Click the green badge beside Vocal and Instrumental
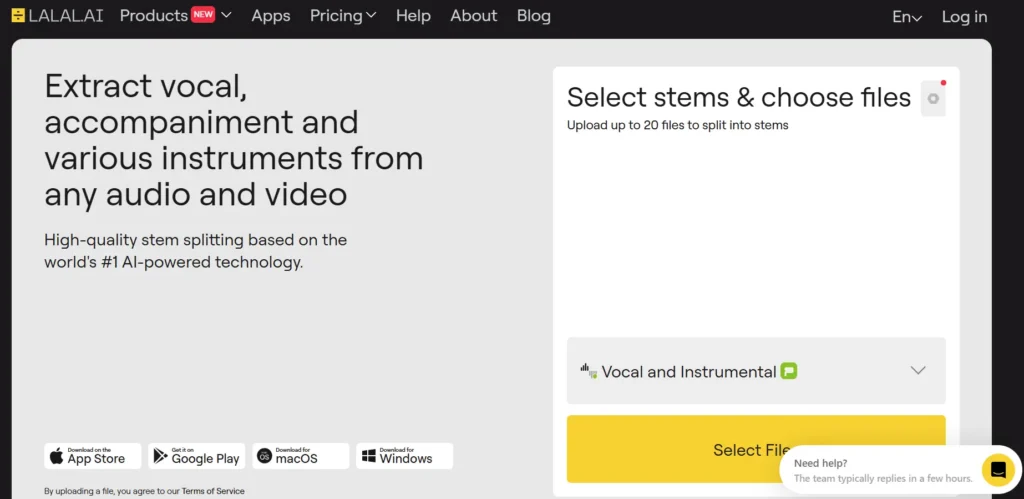Image resolution: width=1024 pixels, height=499 pixels. (x=789, y=372)
